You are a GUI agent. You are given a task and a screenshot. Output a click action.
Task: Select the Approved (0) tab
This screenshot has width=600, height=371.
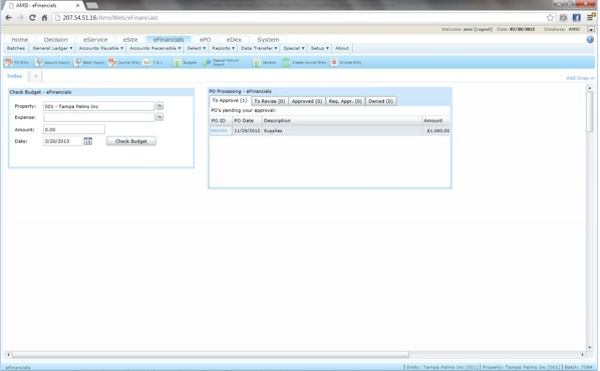[307, 101]
